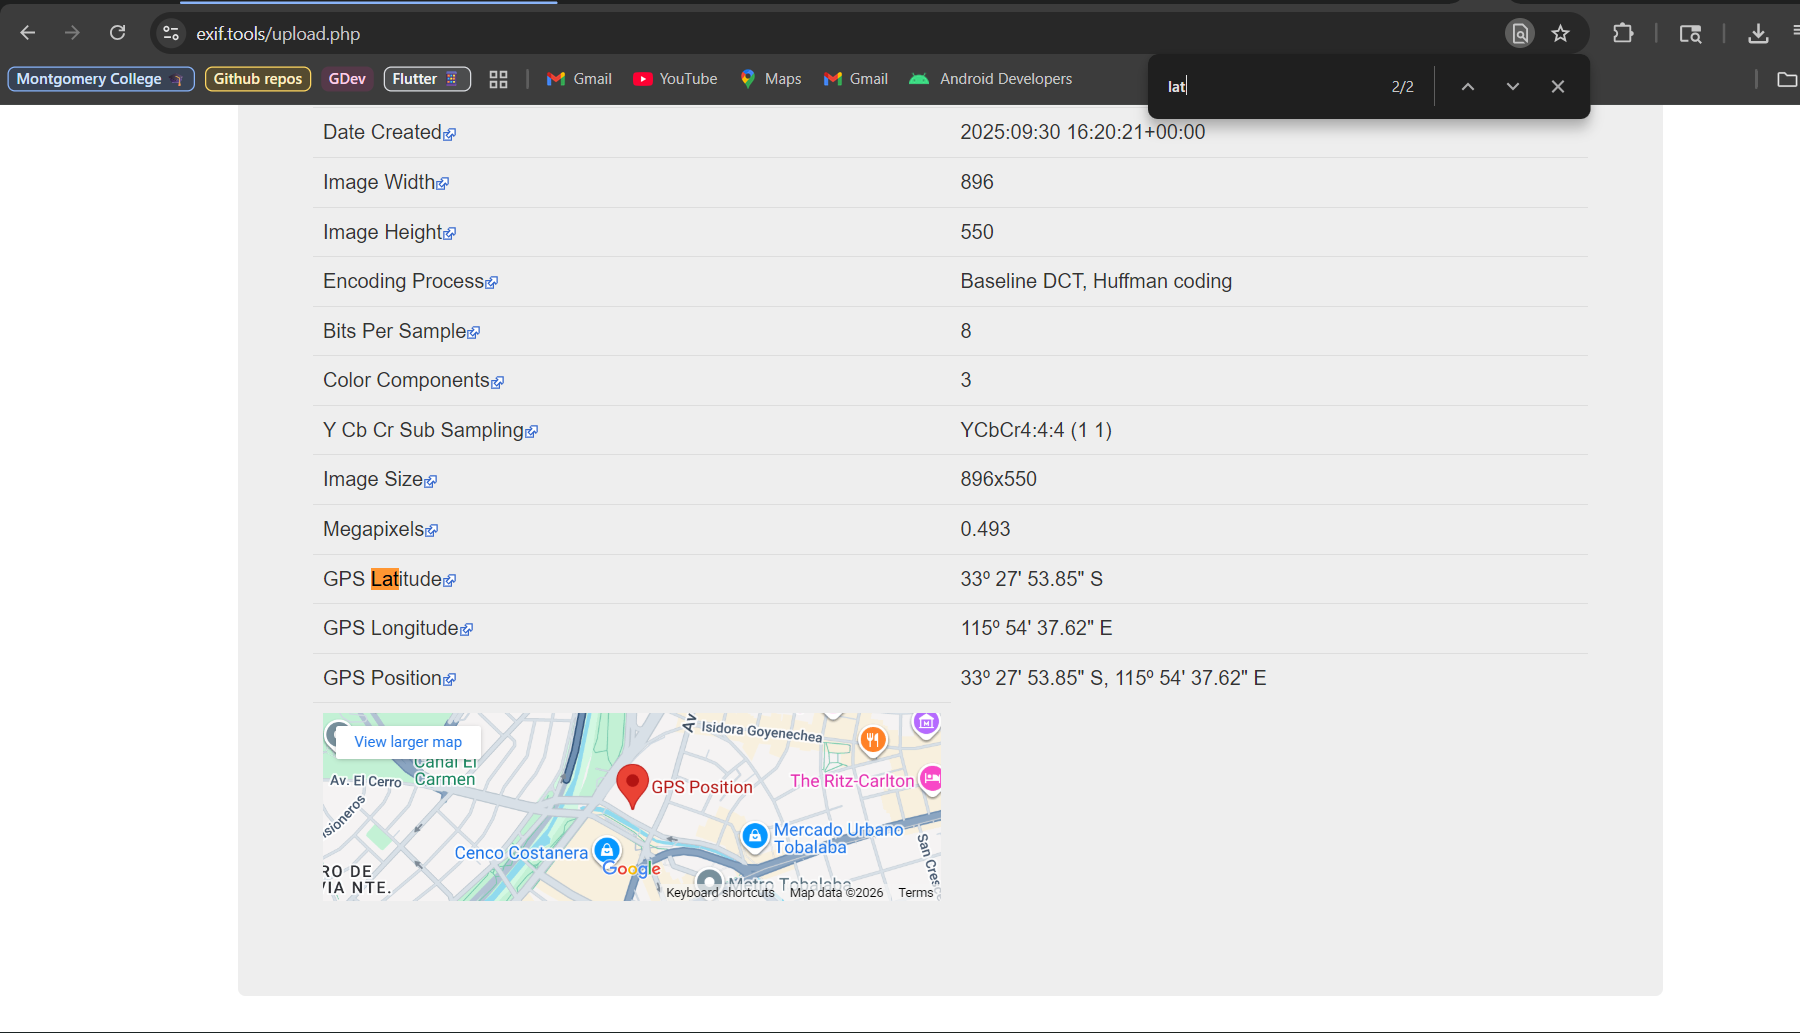The image size is (1800, 1033).
Task: Click The Ritz-Carlton map label
Action: (852, 781)
